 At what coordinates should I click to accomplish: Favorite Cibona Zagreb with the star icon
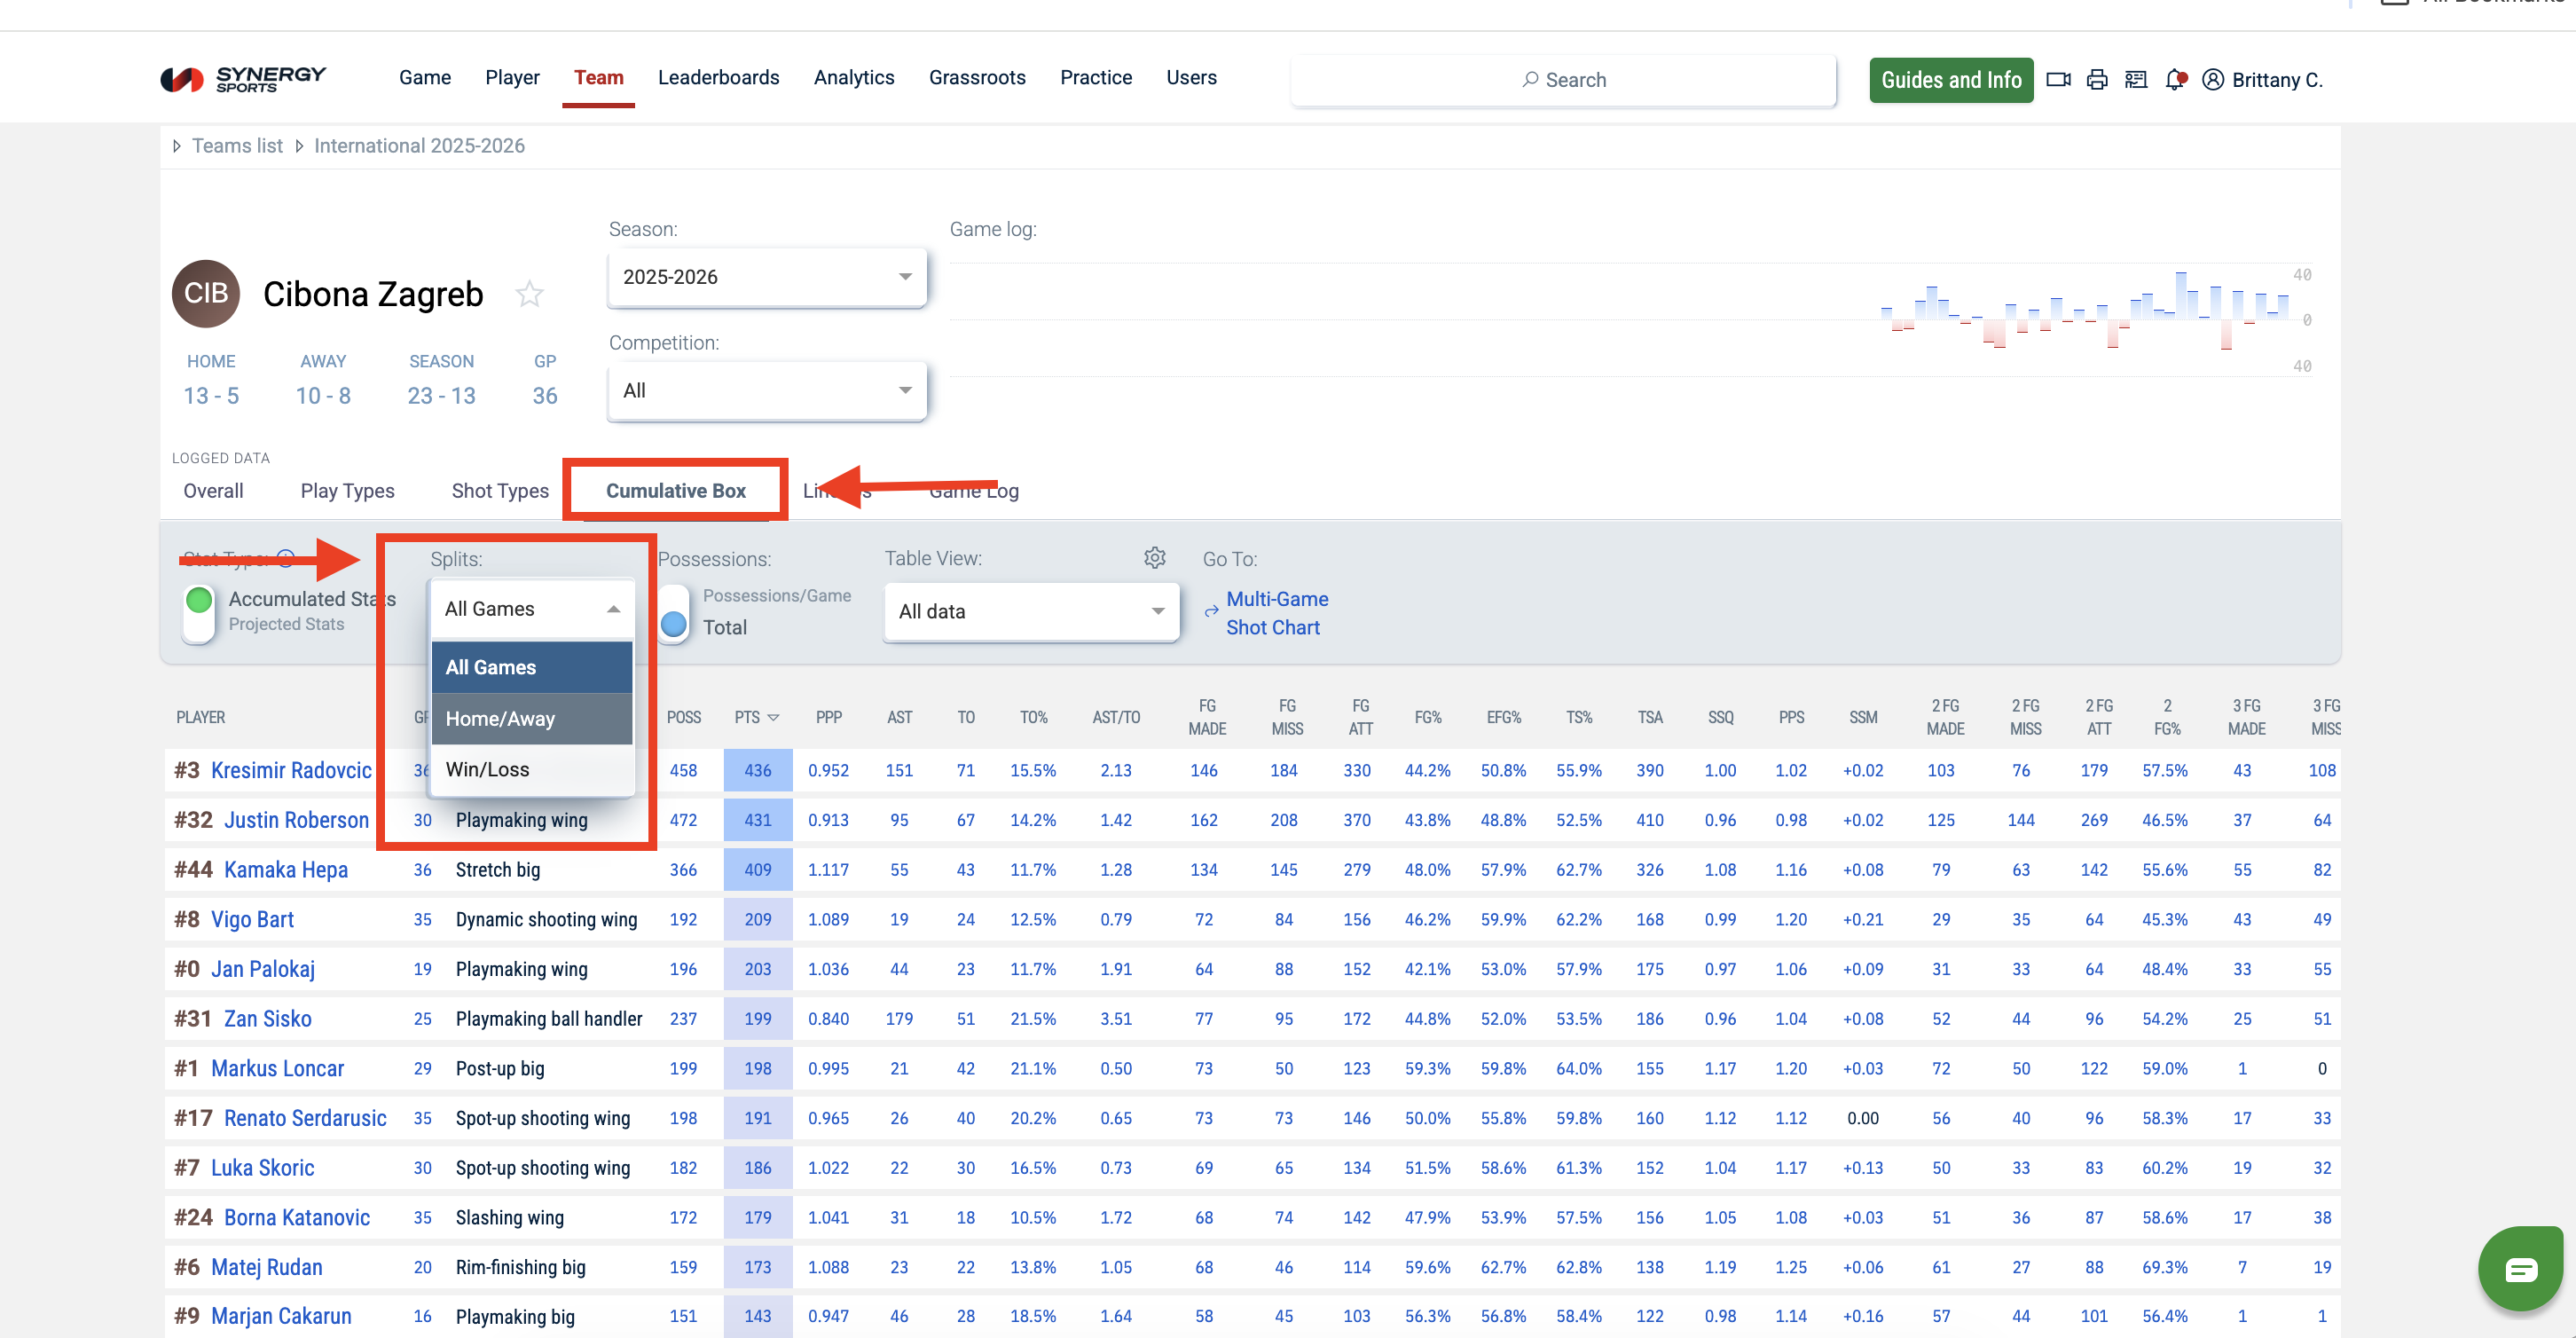(x=529, y=294)
